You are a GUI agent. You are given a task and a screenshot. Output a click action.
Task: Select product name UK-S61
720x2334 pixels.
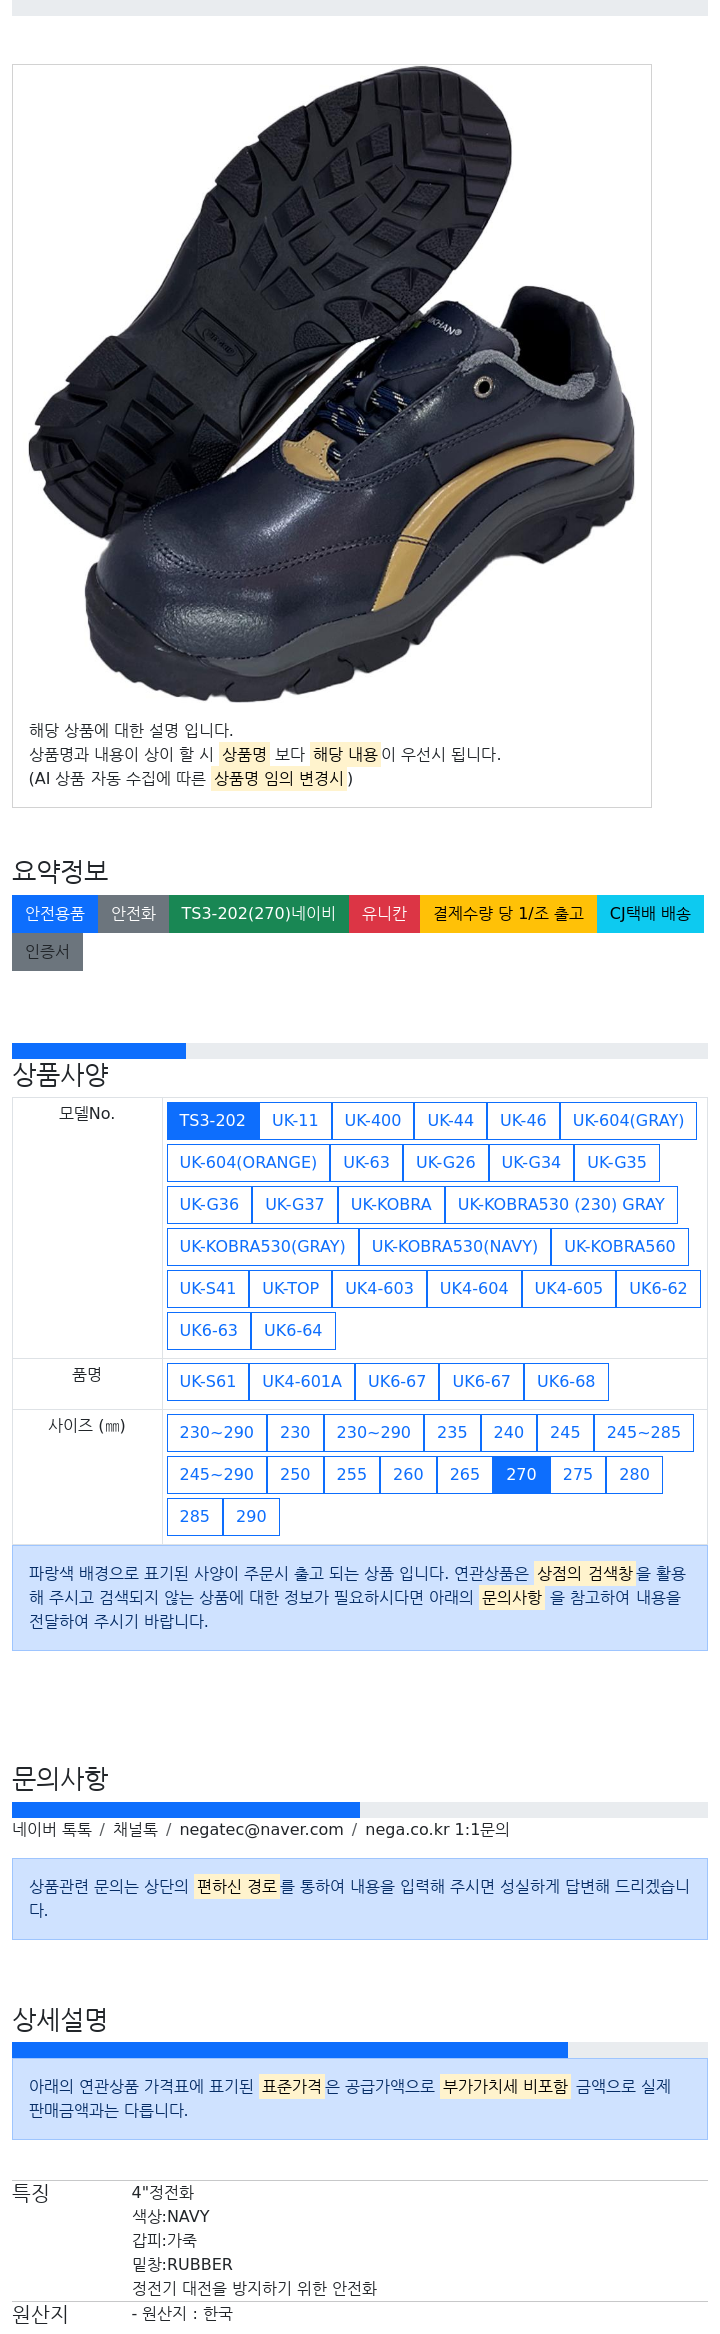coord(208,1382)
